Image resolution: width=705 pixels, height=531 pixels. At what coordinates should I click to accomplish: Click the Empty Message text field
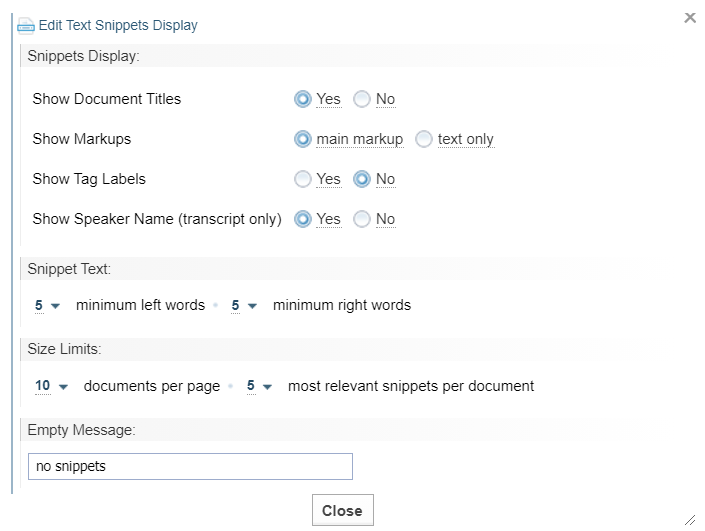coord(190,466)
